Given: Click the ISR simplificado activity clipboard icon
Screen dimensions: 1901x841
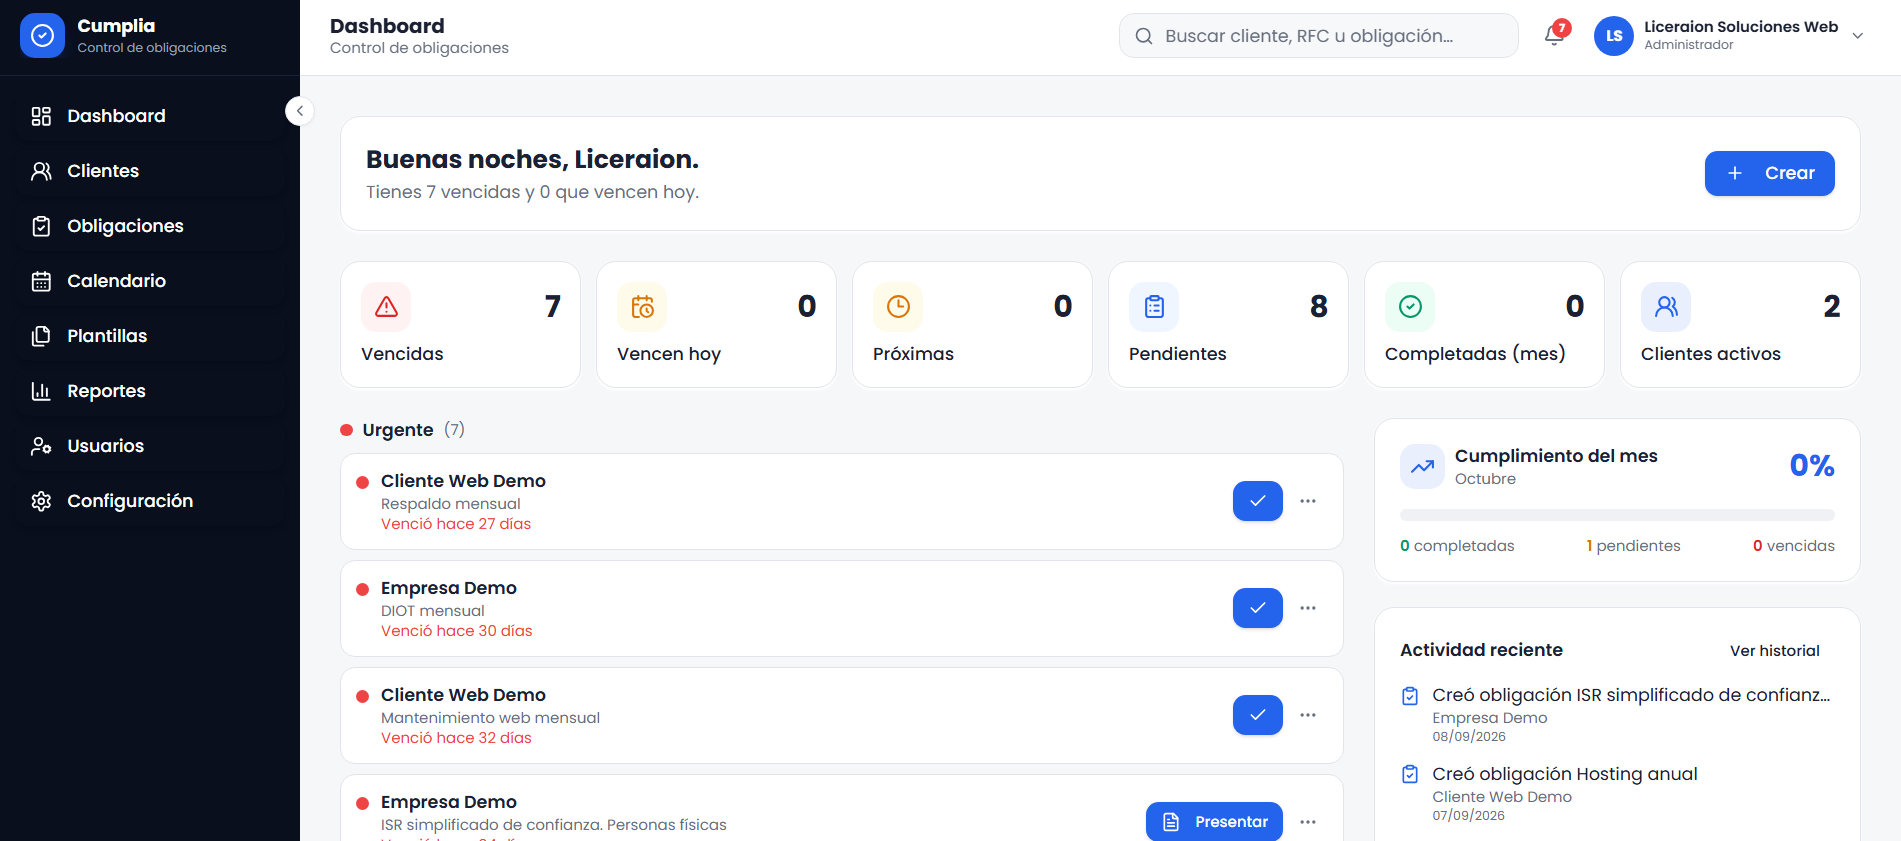Looking at the screenshot, I should tap(1410, 696).
